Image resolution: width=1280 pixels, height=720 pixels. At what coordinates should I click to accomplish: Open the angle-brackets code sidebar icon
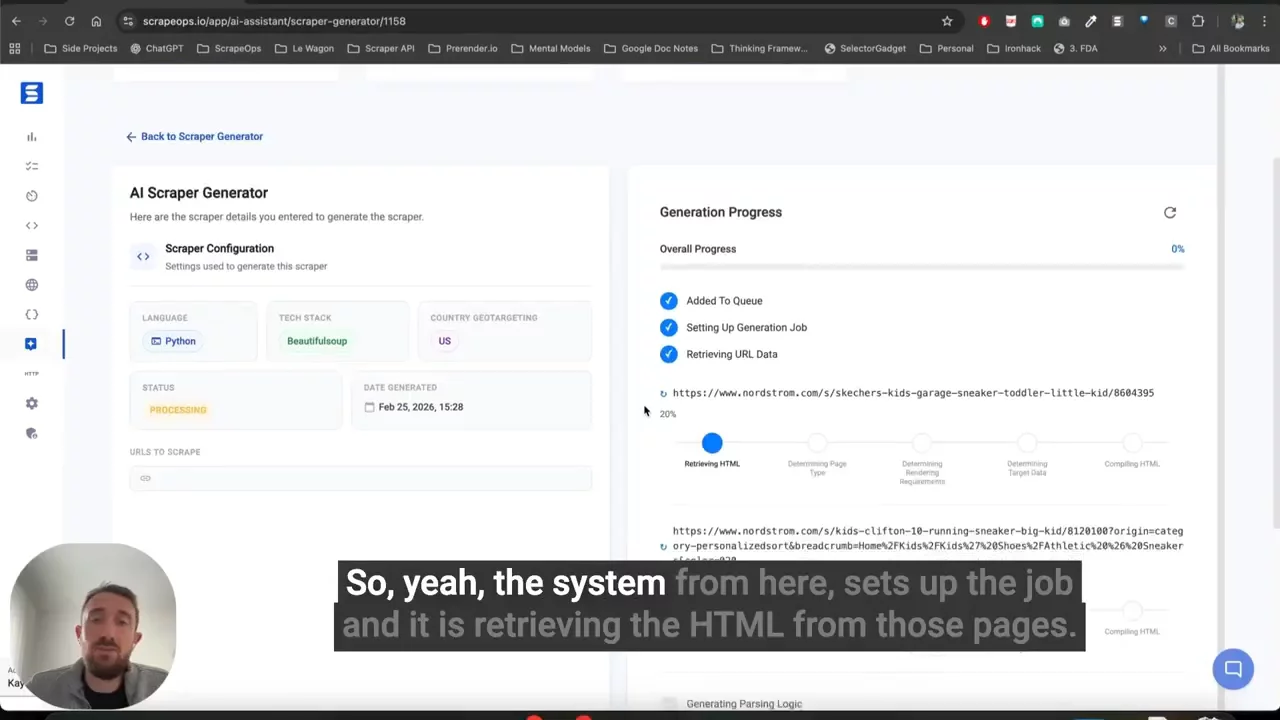(31, 226)
